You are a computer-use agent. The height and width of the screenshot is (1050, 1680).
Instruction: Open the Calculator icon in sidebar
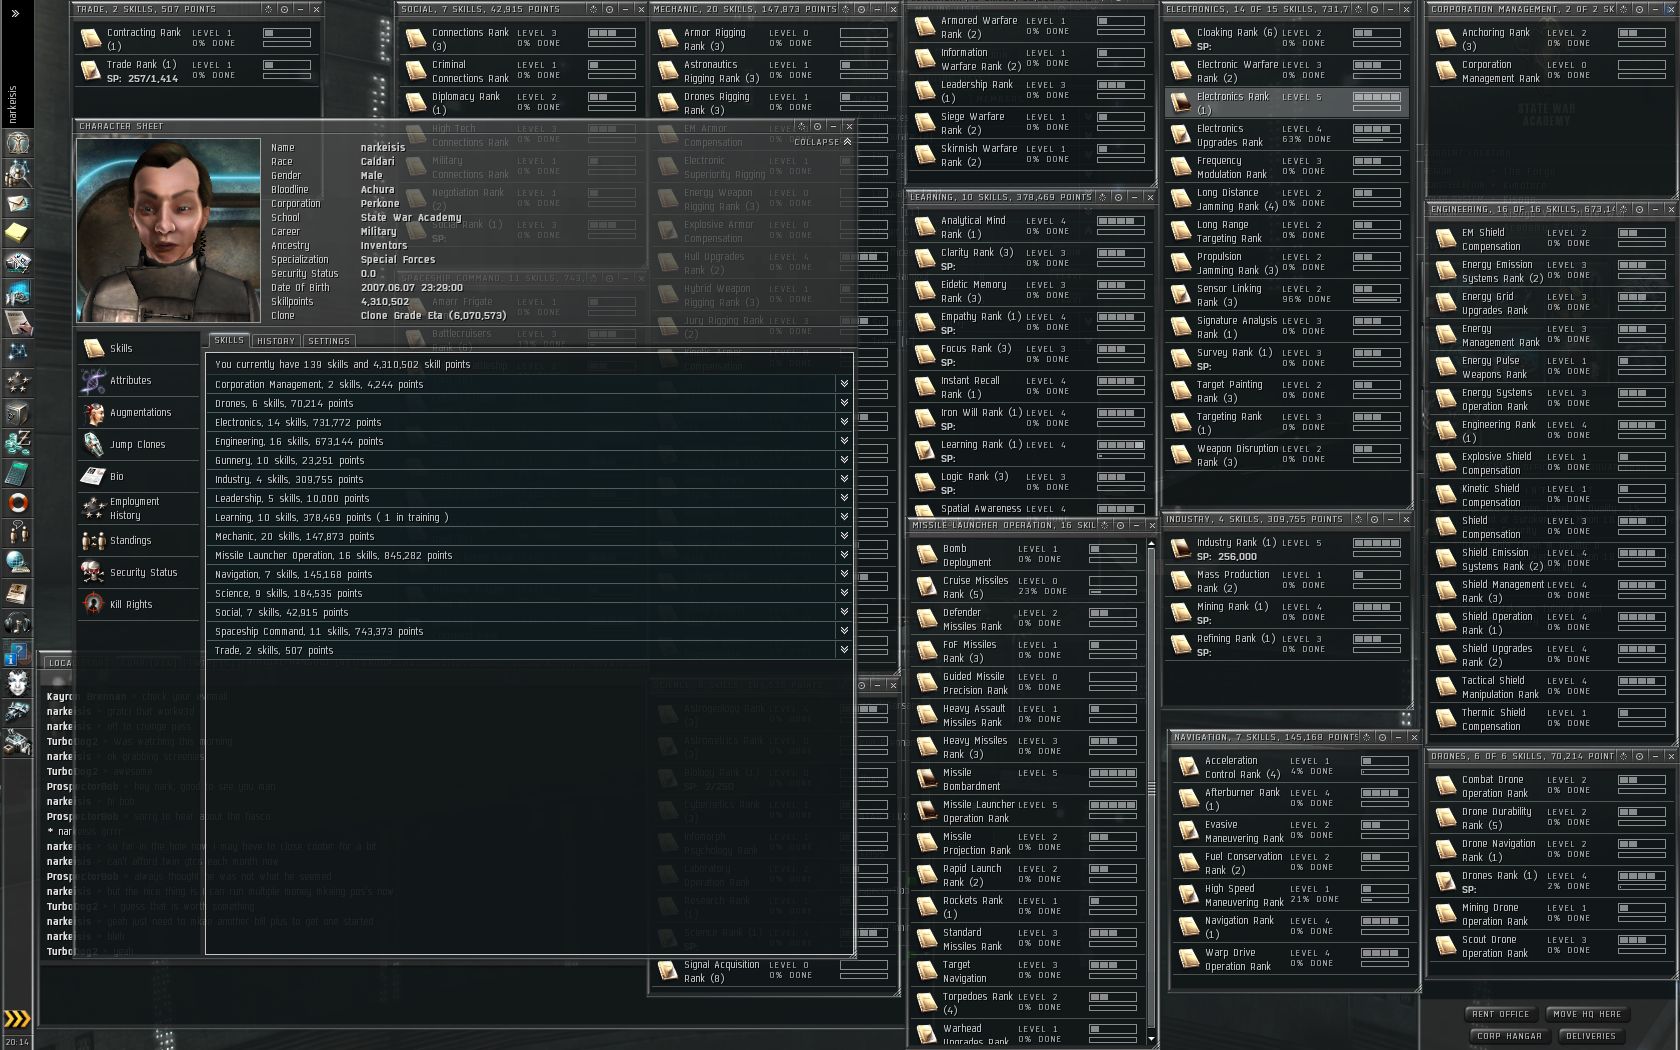(x=17, y=473)
